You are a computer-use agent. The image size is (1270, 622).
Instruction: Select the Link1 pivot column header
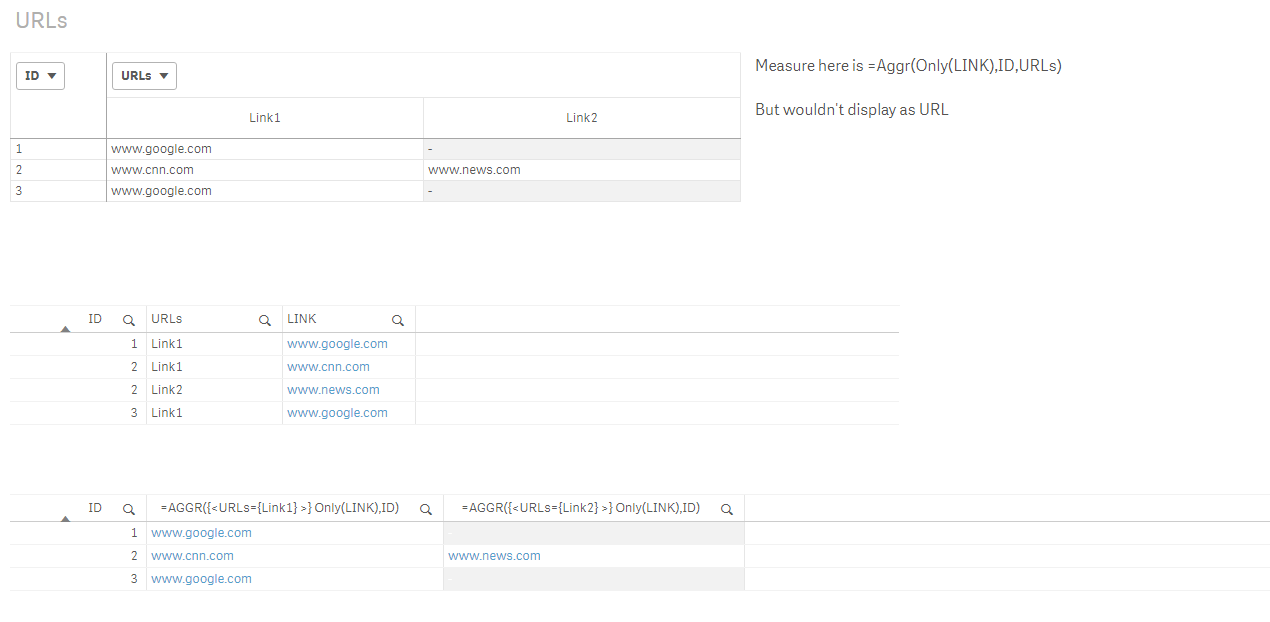(265, 118)
